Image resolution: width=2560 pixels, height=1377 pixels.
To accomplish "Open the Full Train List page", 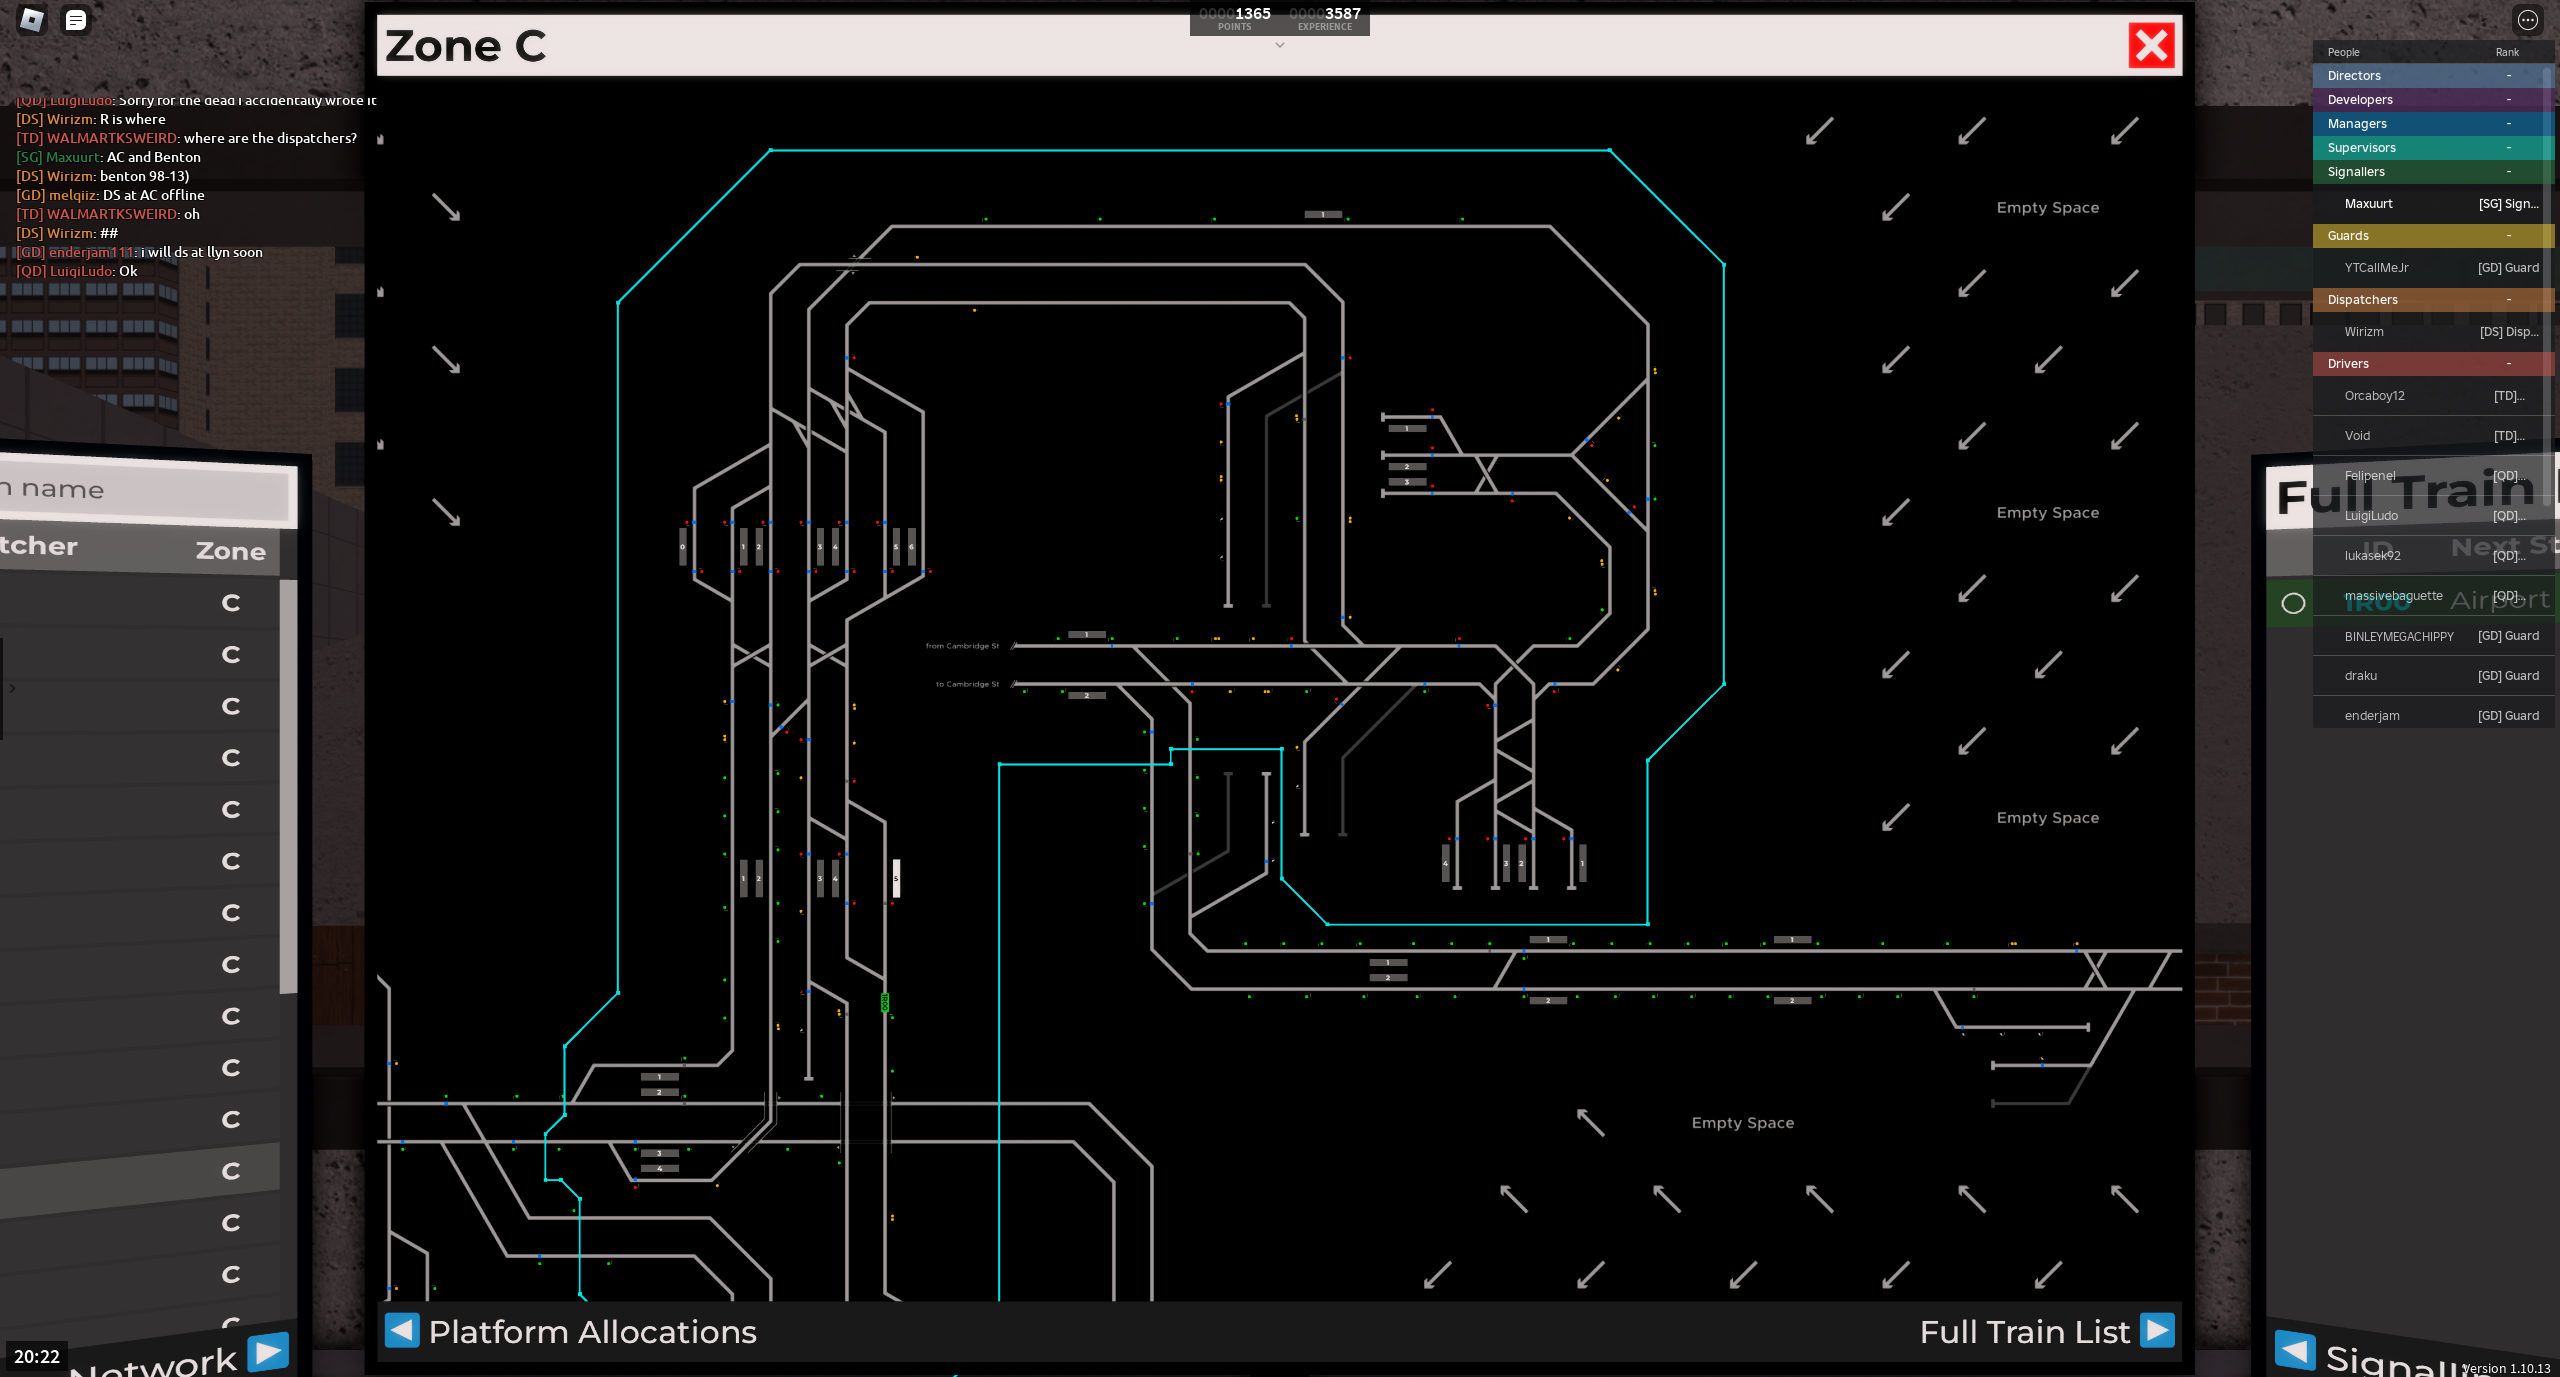I will click(2024, 1332).
